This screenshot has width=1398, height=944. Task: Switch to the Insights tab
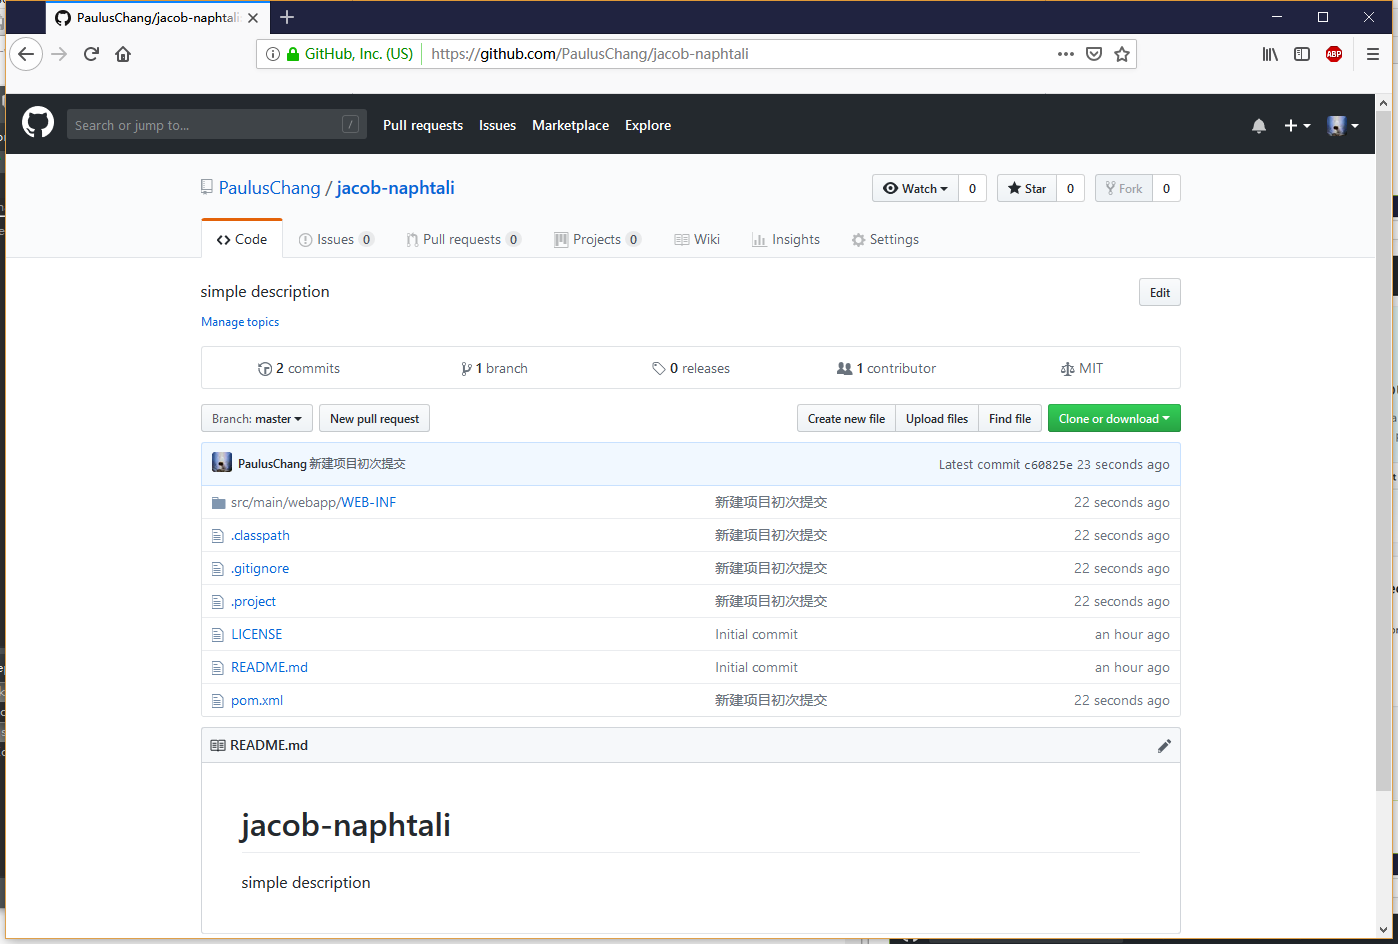786,240
